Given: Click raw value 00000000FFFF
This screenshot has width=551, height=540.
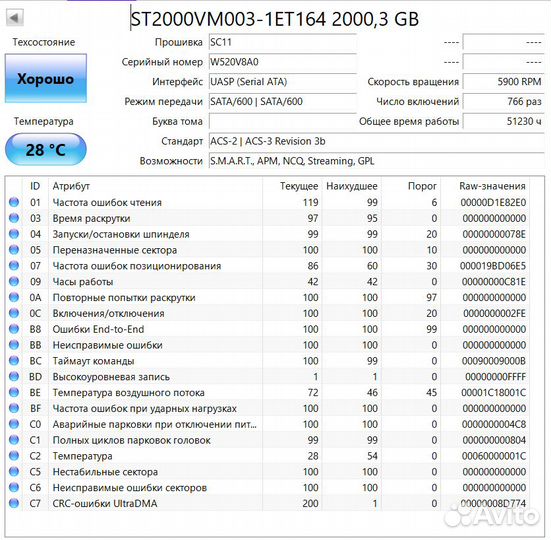Looking at the screenshot, I should 496,377.
